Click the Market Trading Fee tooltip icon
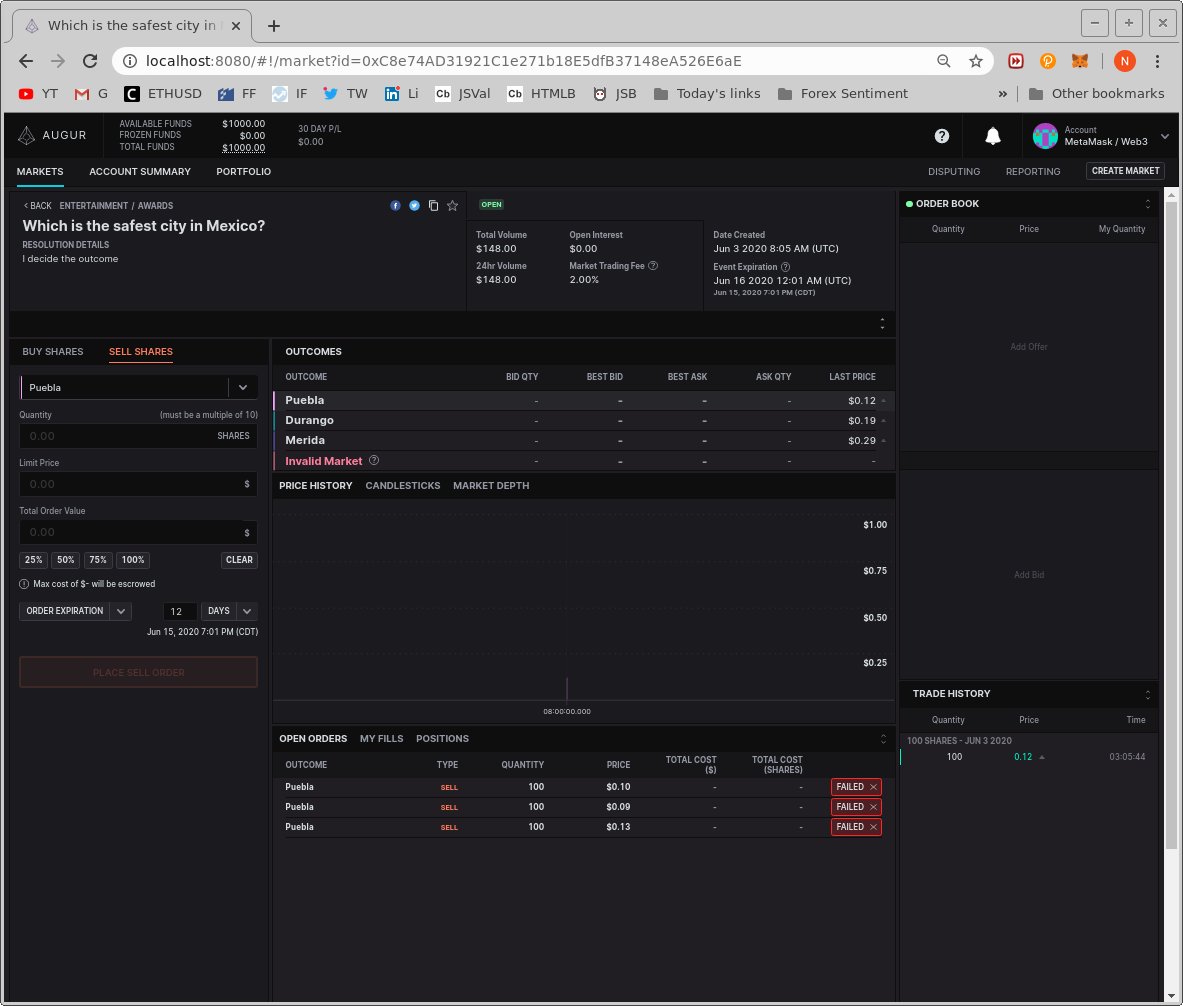The width and height of the screenshot is (1183, 1006). click(x=653, y=265)
